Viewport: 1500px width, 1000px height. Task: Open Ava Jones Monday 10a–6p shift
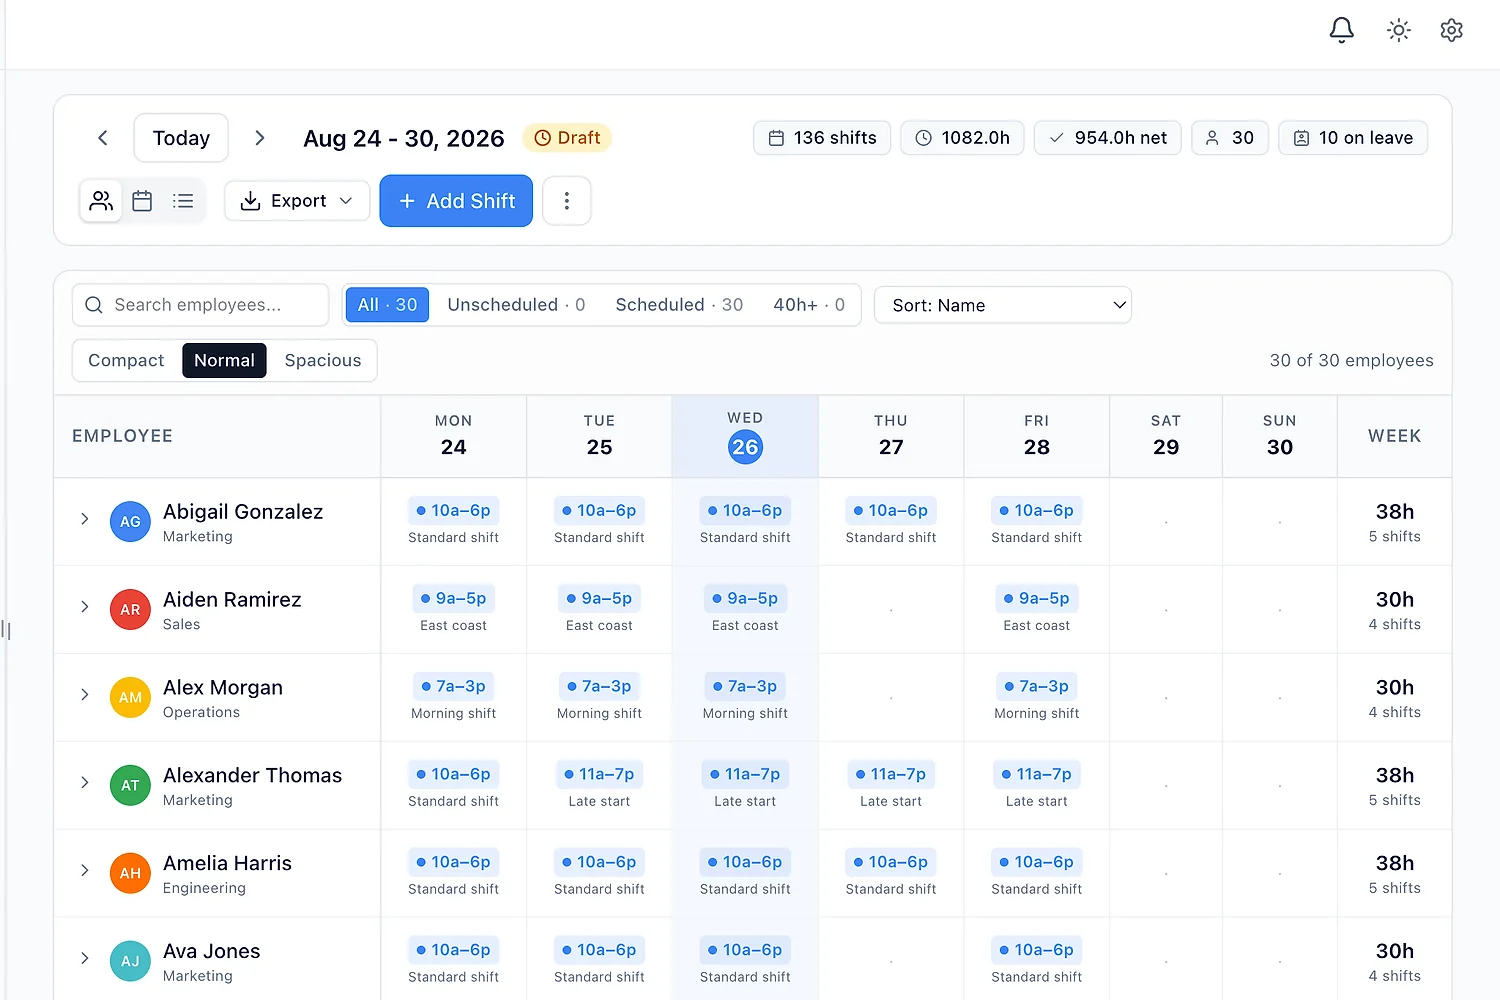pyautogui.click(x=454, y=951)
